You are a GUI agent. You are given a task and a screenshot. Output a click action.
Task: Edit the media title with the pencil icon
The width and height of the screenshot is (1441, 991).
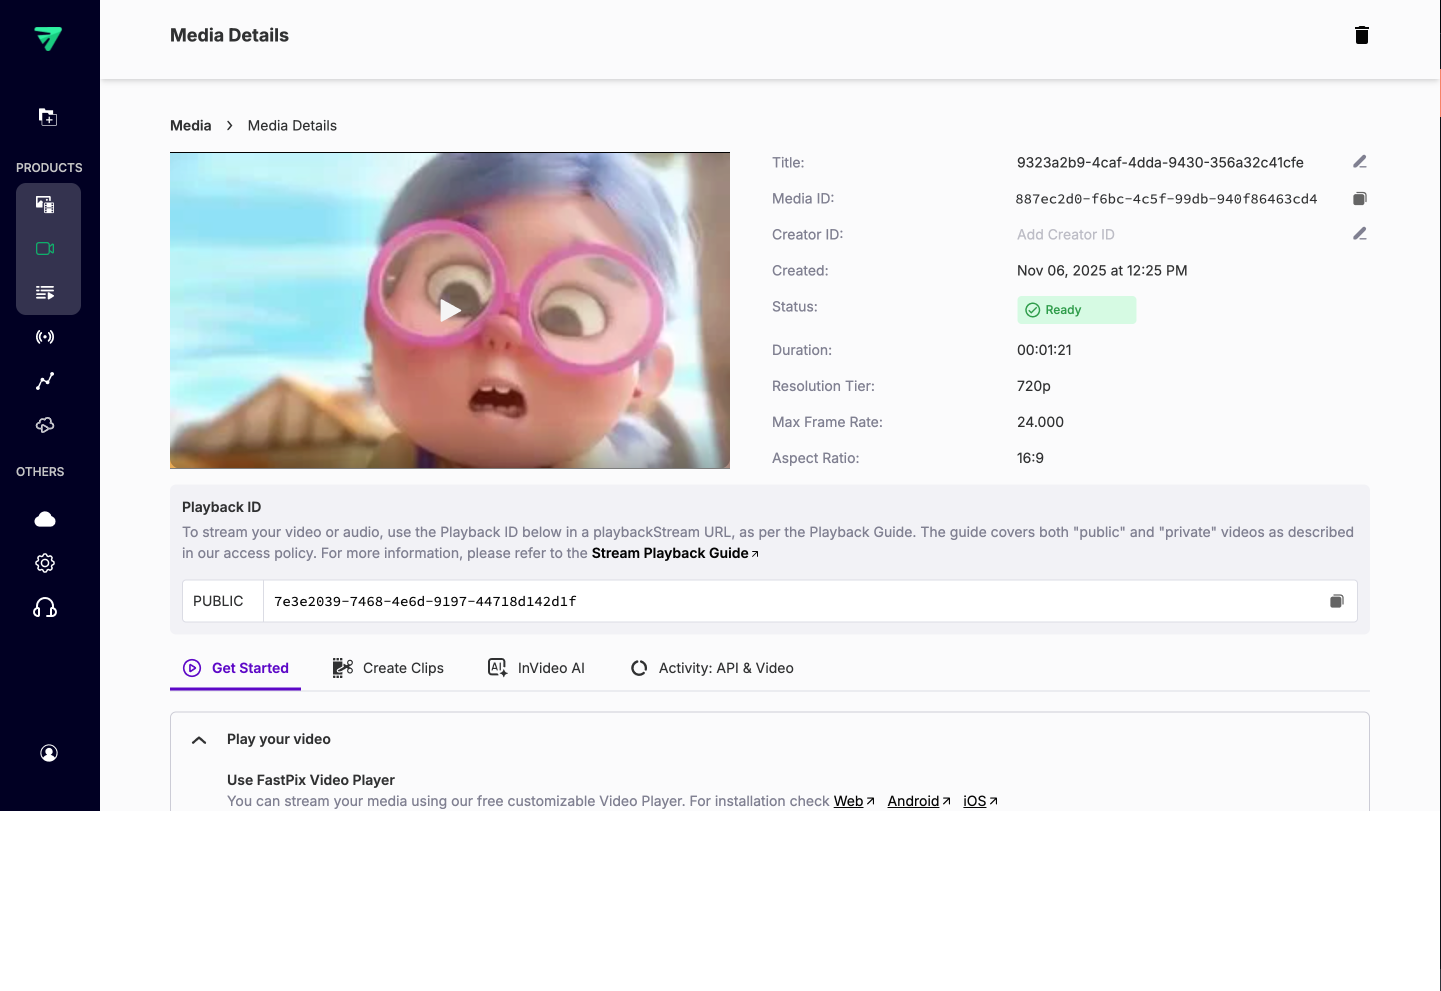[1359, 161]
